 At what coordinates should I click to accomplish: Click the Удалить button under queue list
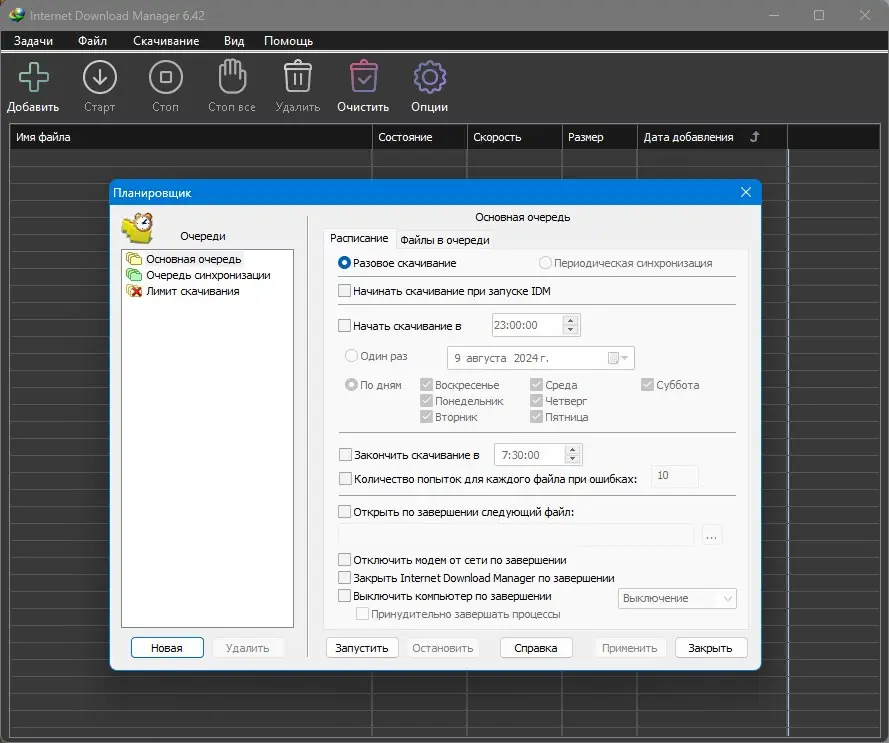coord(247,648)
